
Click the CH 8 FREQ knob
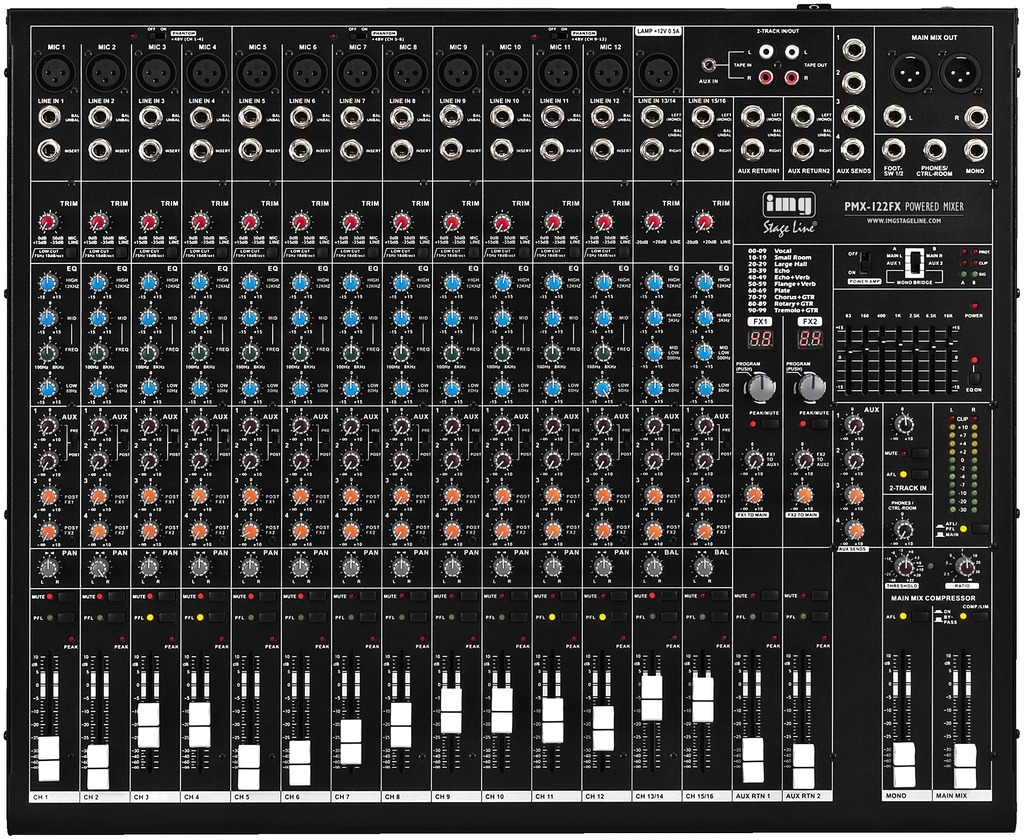400,353
